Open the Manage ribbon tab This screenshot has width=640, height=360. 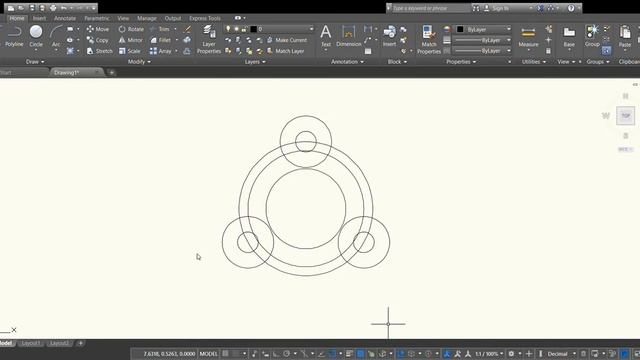coord(147,18)
